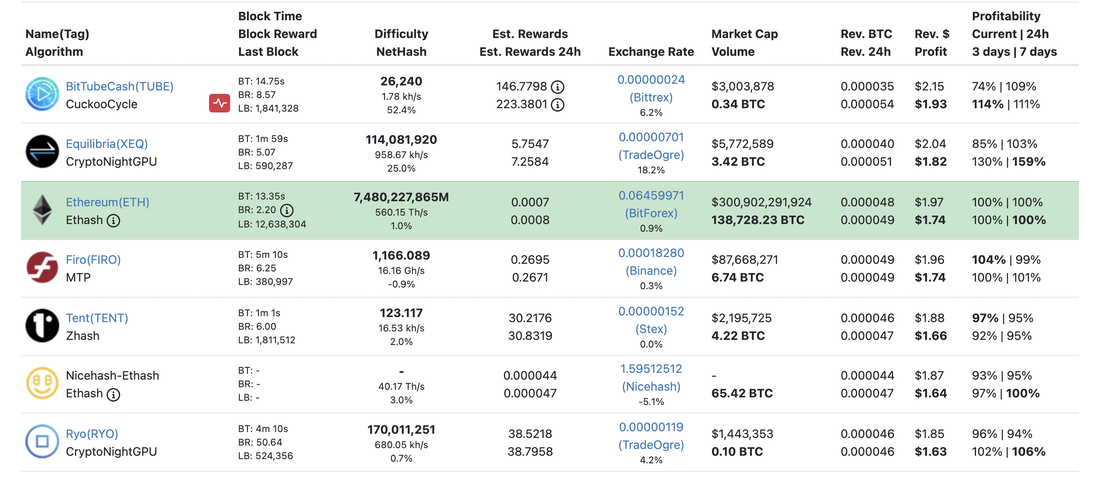Screen dimensions: 1100x487
Task: Click Firo market cap $87,668,271
Action: click(745, 260)
